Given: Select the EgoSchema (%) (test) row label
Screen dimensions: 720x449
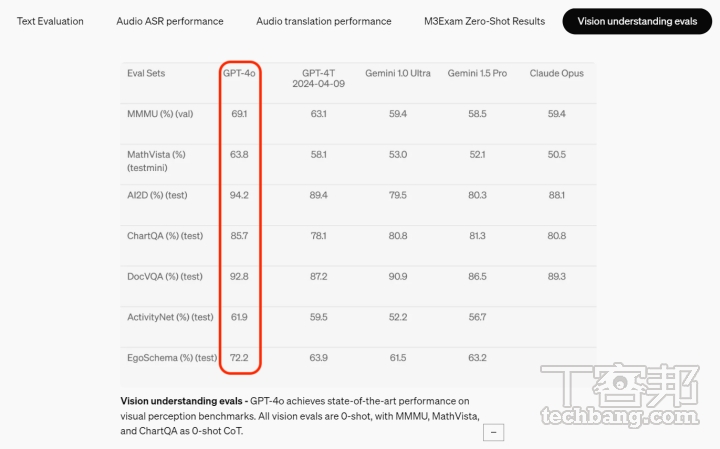Looking at the screenshot, I should pos(172,357).
